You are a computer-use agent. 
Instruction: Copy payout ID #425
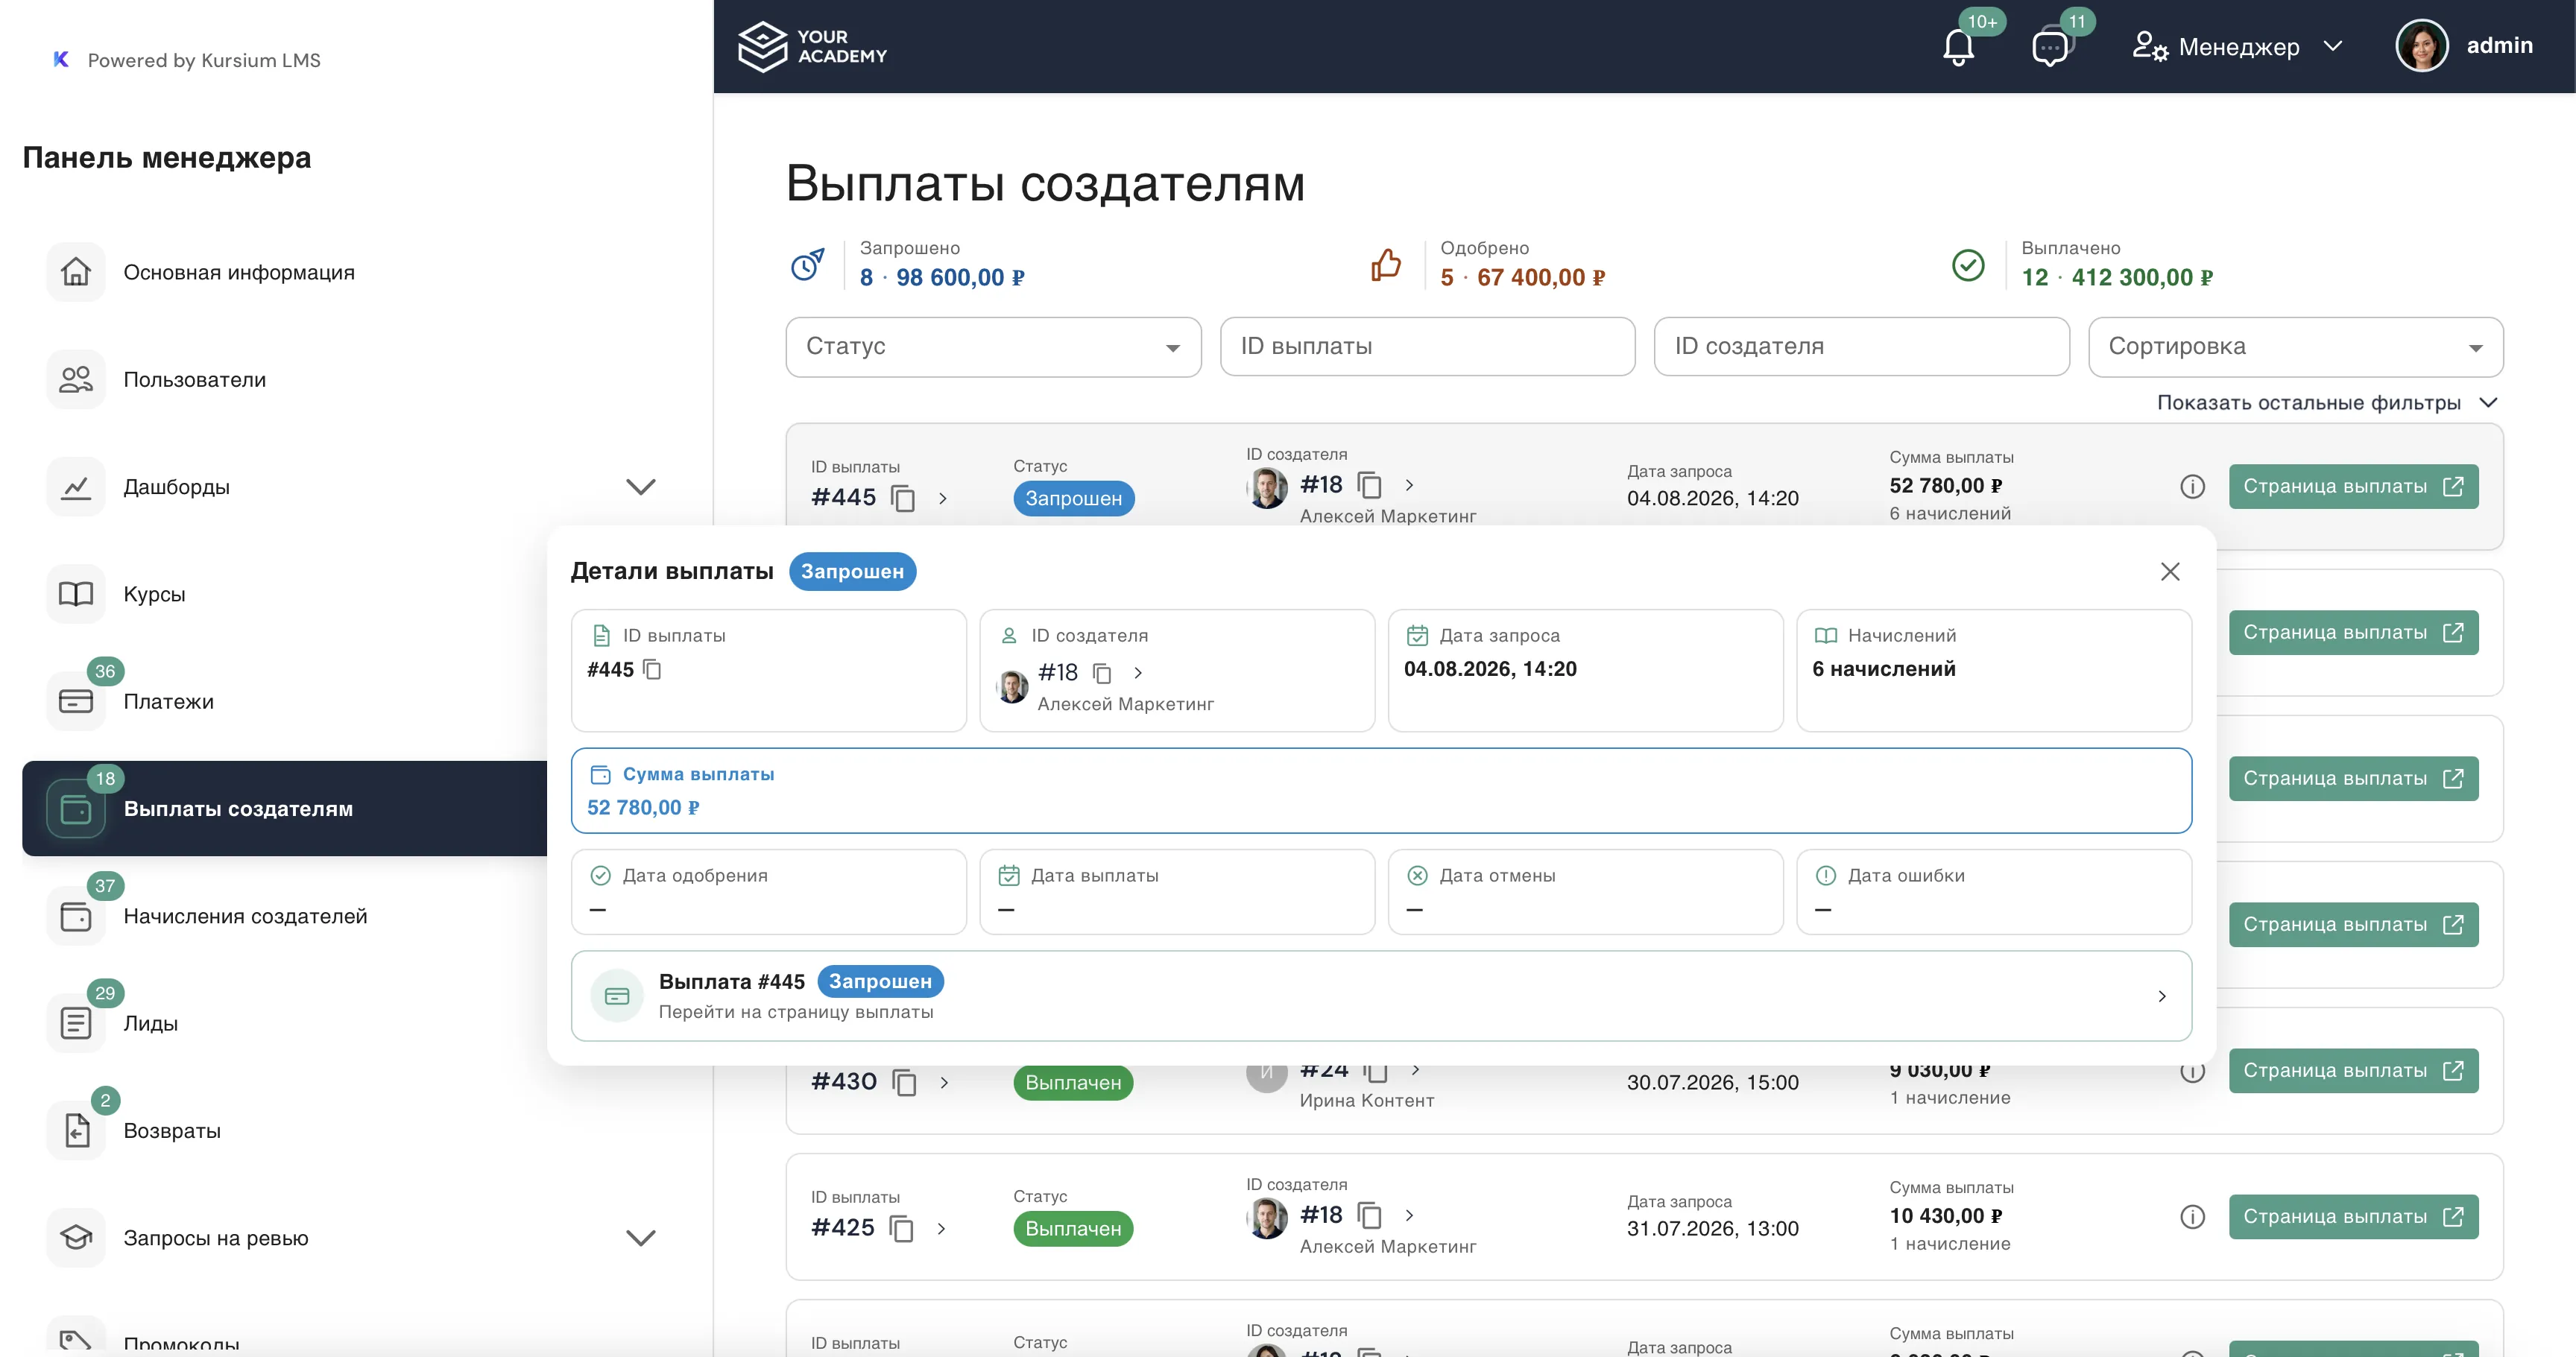[x=902, y=1228]
